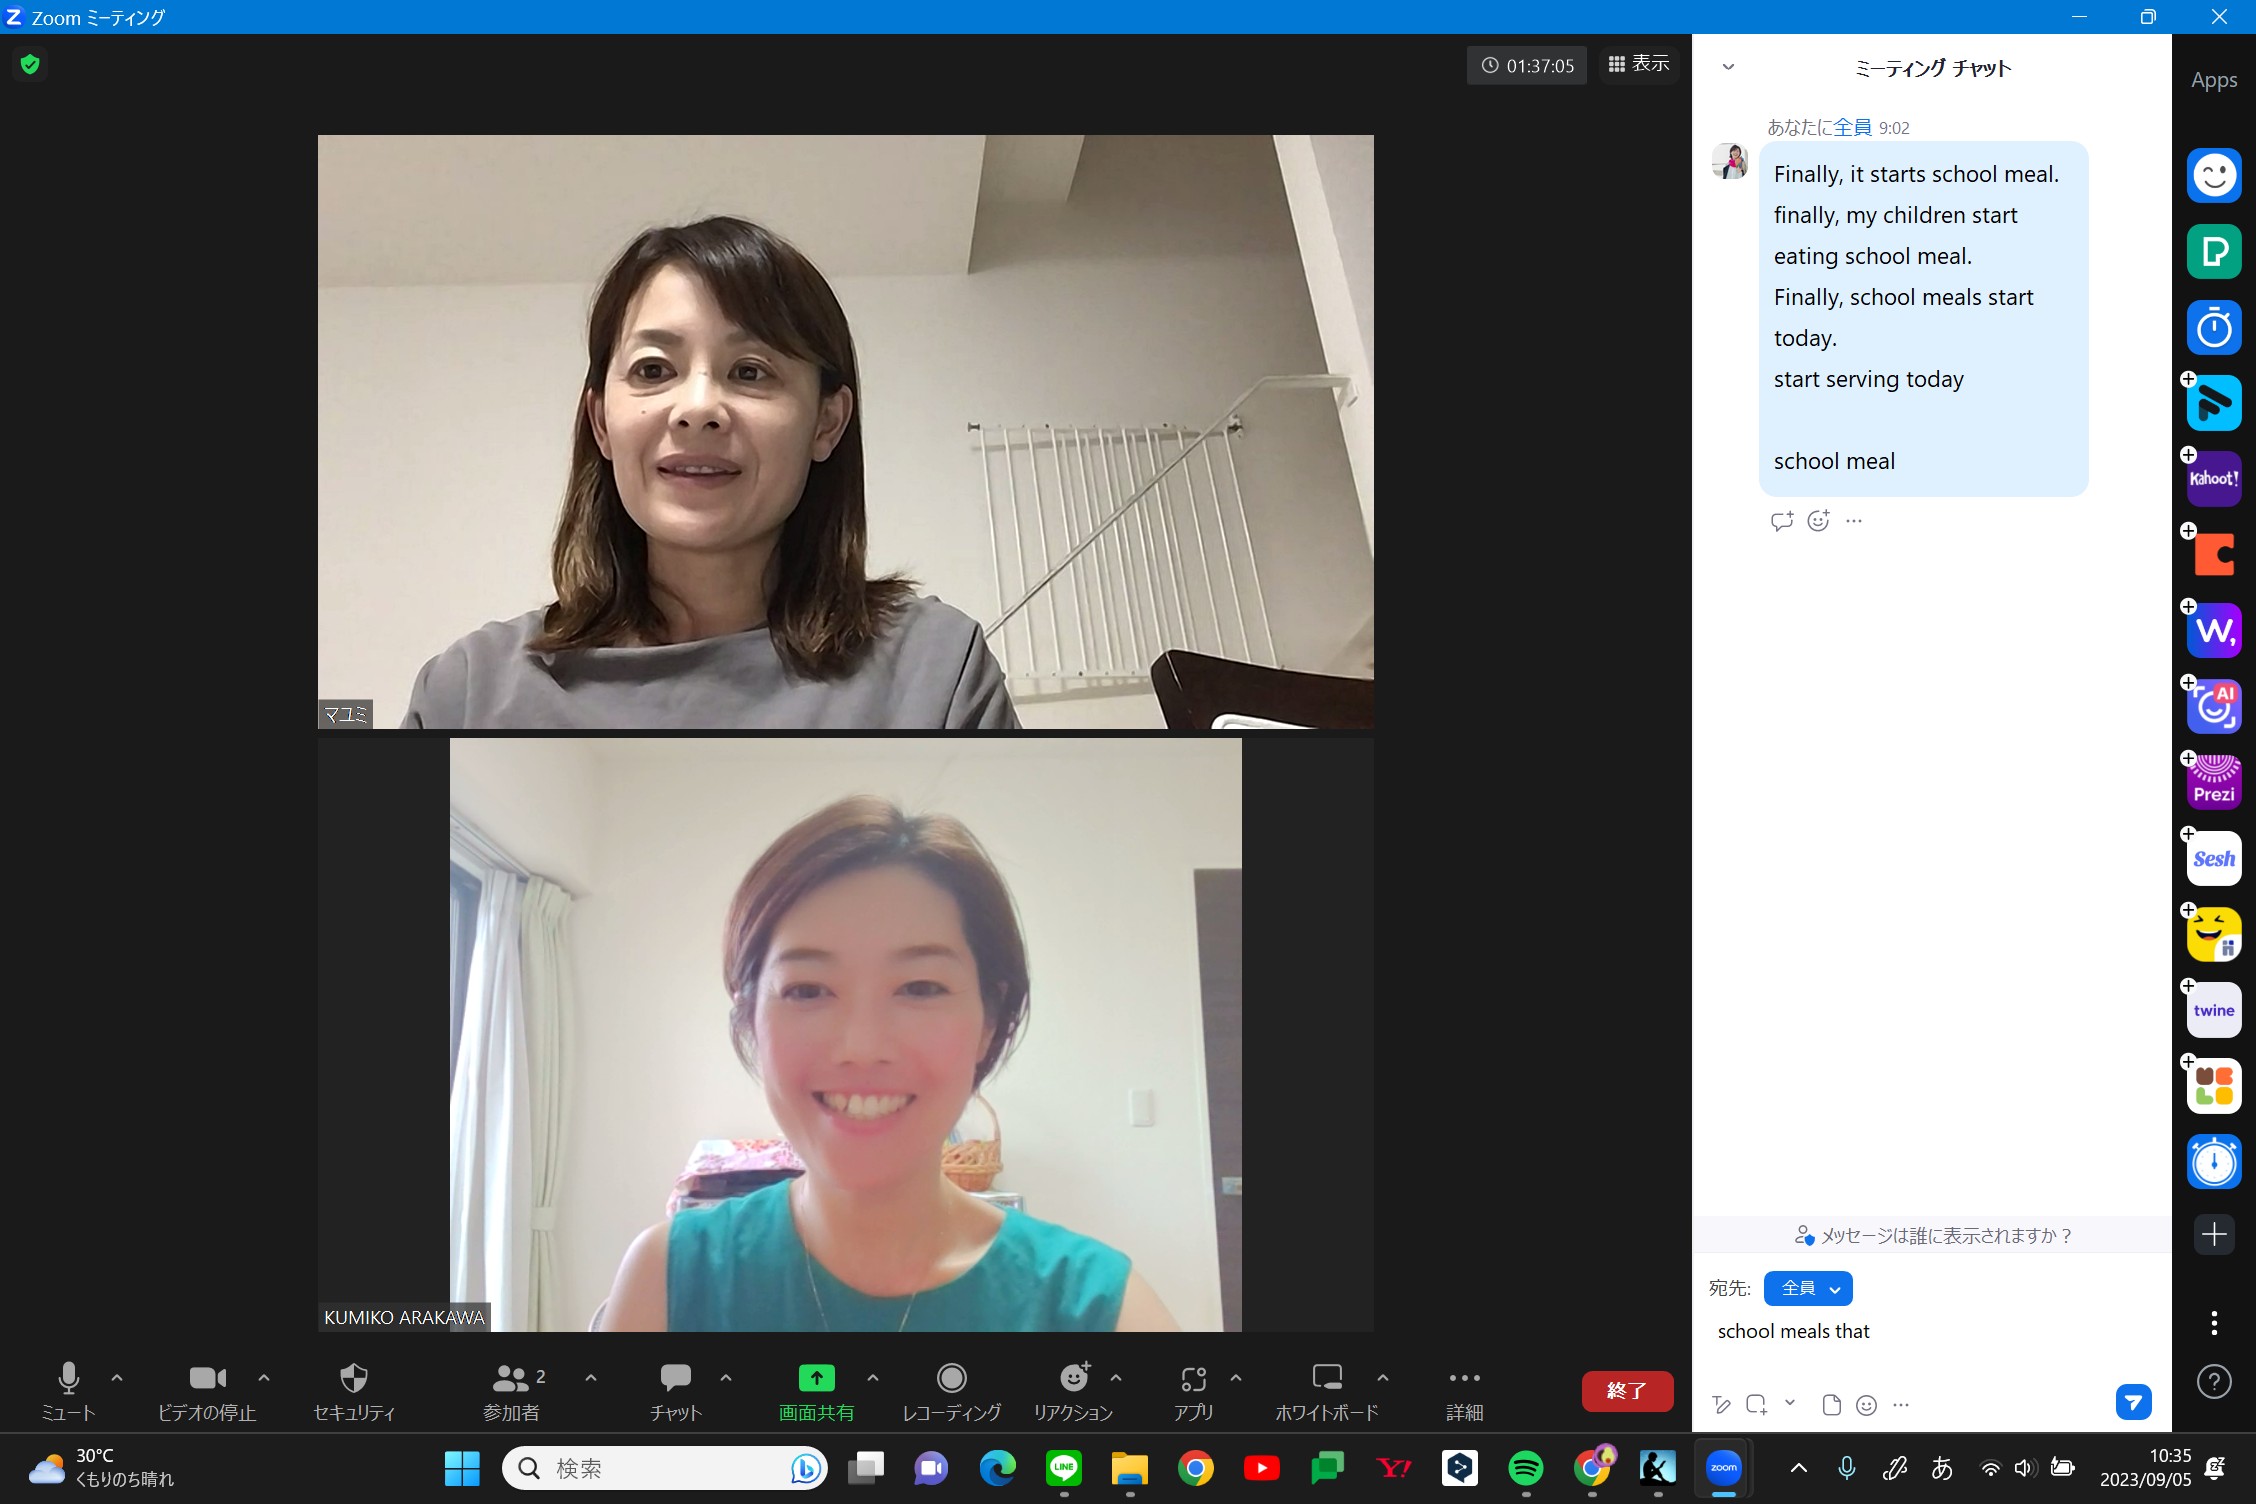2256x1504 pixels.
Task: Open more options for the chat message
Action: pos(1854,521)
